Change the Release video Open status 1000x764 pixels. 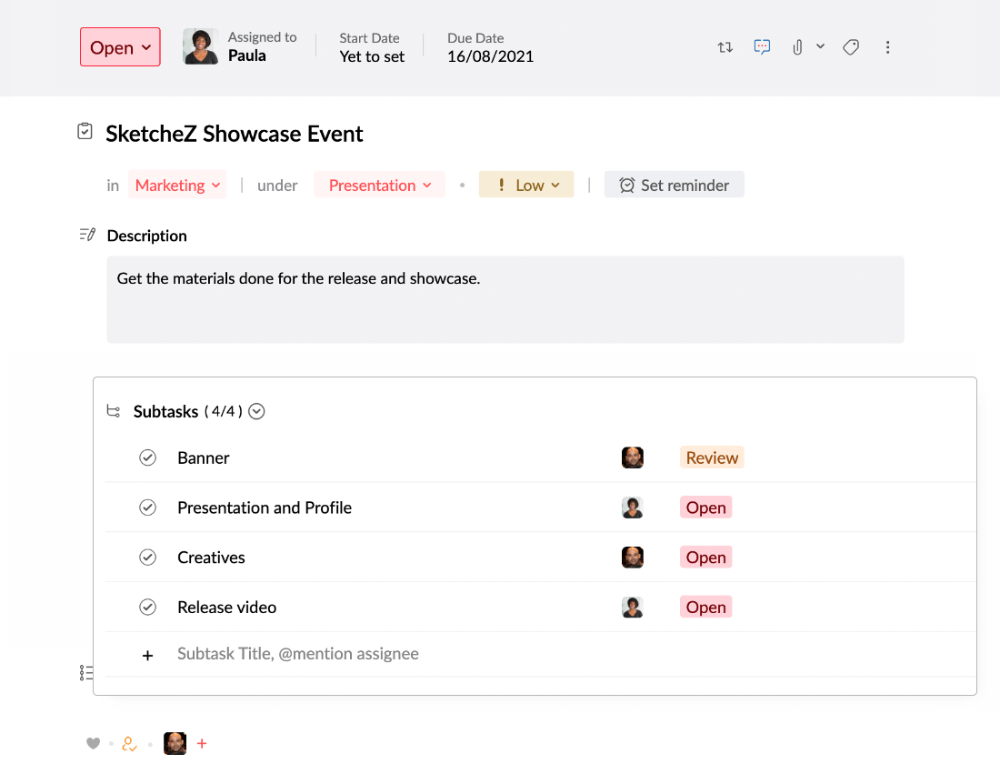(706, 607)
